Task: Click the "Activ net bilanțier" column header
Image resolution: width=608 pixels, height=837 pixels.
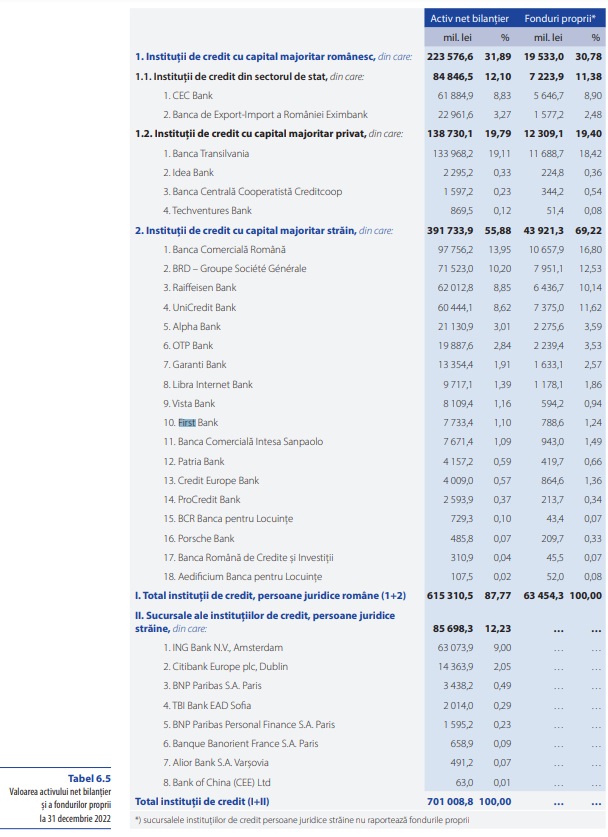Action: coord(469,18)
